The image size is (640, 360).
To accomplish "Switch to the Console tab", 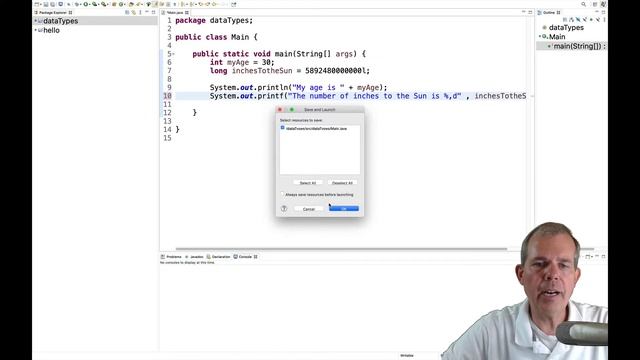I will (245, 257).
